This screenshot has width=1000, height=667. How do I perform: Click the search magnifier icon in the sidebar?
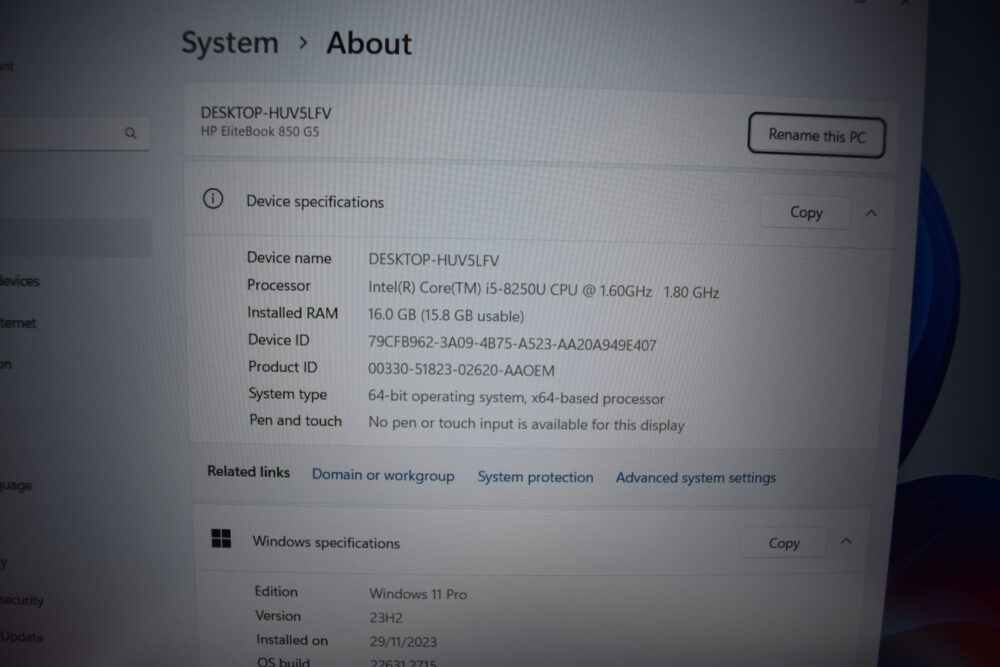(x=131, y=133)
